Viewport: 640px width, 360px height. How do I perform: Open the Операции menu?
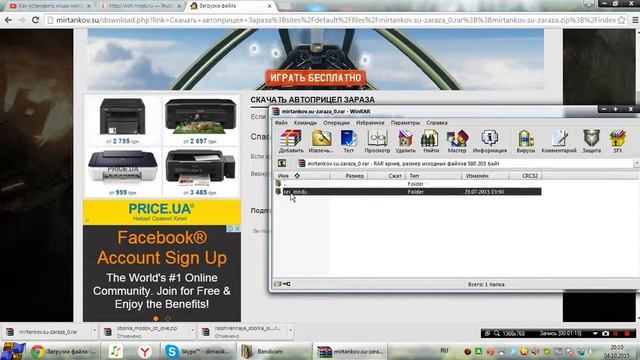336,122
